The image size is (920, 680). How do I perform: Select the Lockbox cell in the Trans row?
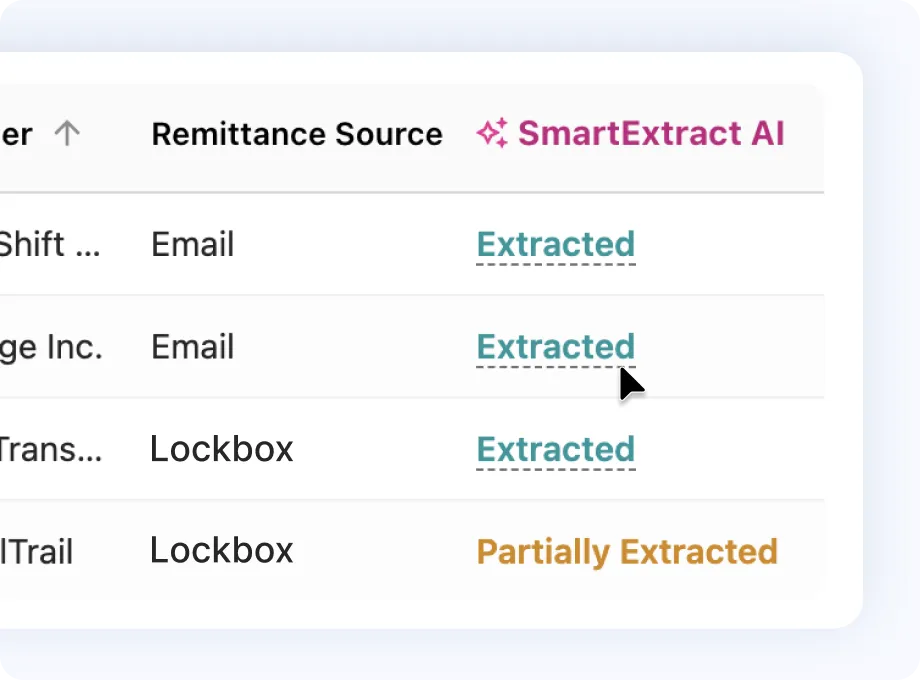click(x=221, y=449)
